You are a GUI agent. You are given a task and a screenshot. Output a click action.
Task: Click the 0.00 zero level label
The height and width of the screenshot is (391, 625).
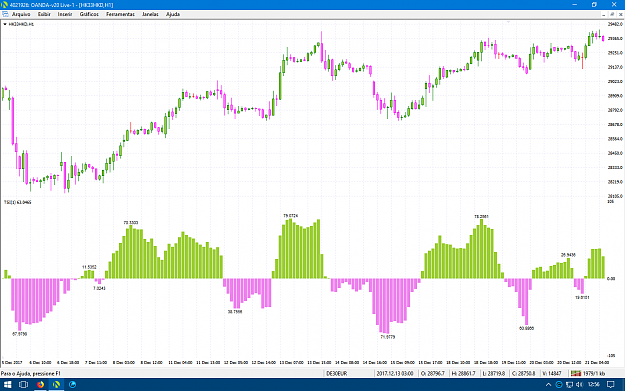(x=611, y=279)
